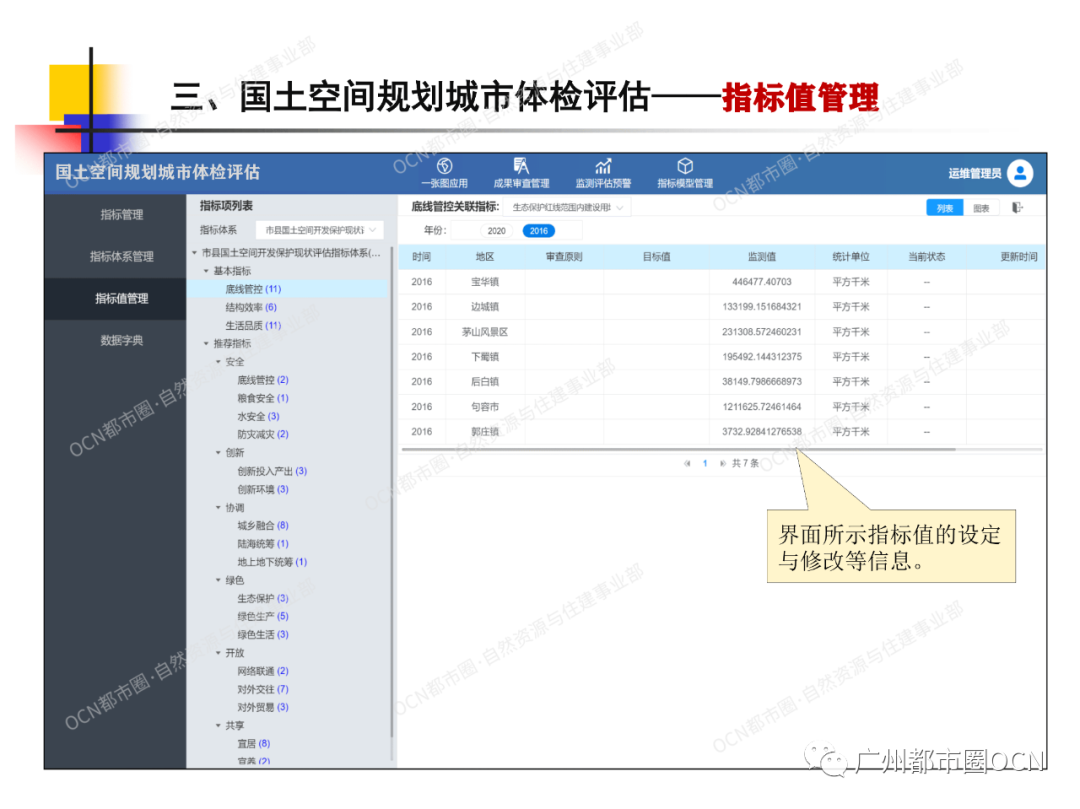Select 城乡融合 (8) tree item
This screenshot has width=1080, height=809.
pyautogui.click(x=262, y=526)
